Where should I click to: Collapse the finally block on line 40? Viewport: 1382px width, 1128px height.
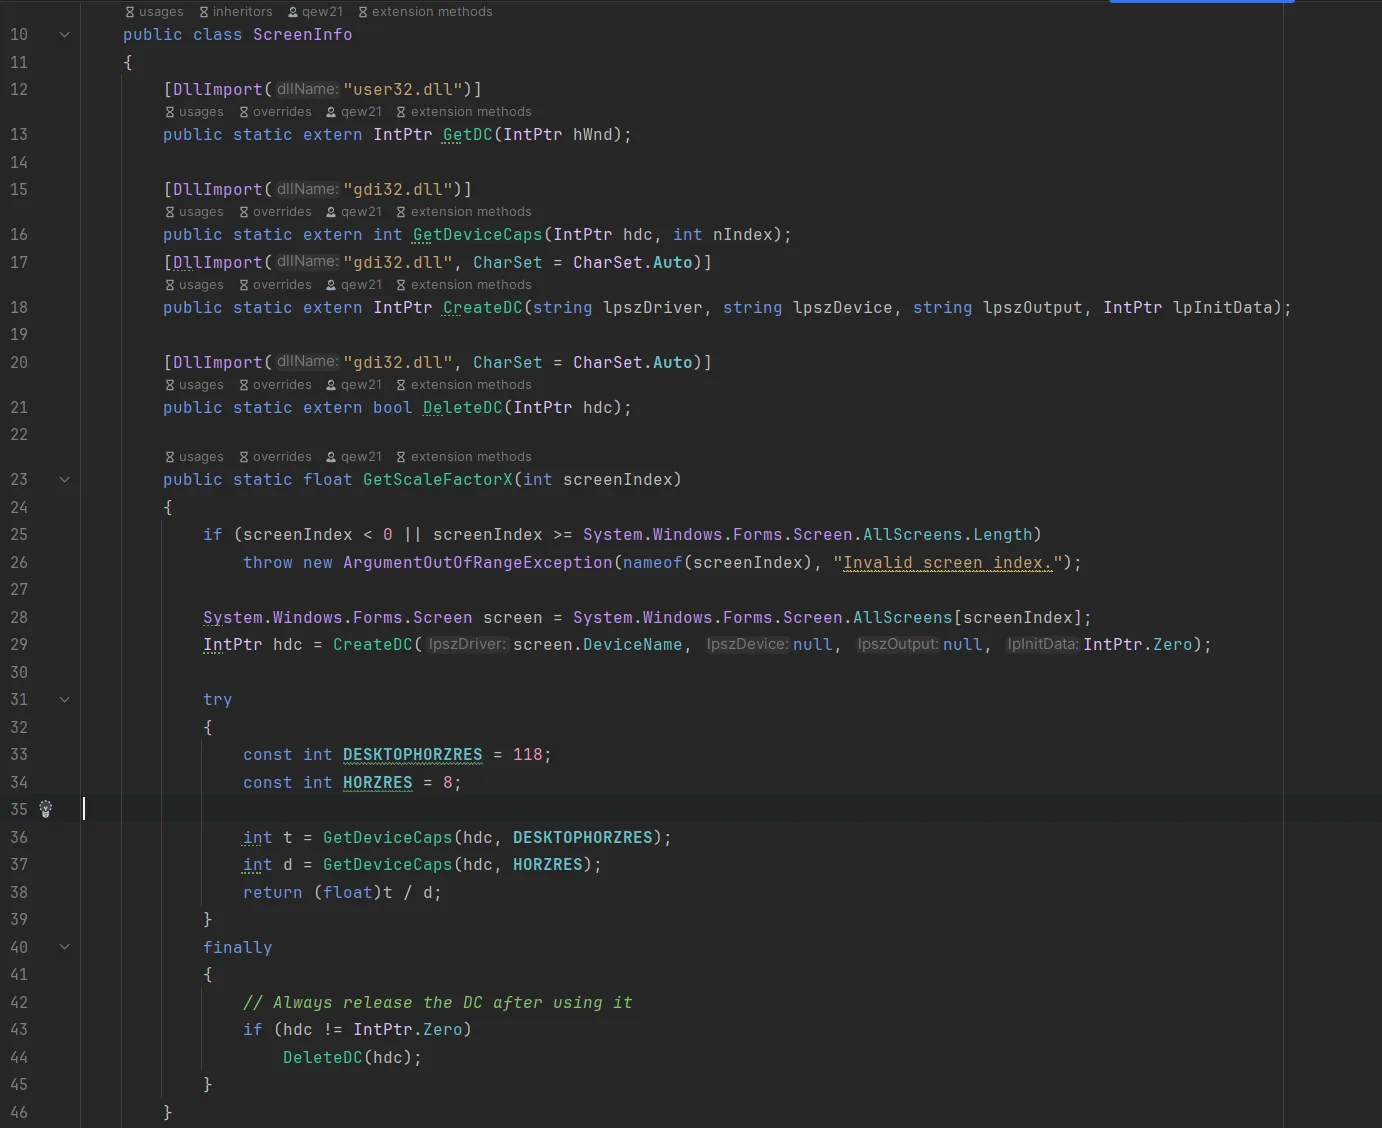click(x=64, y=947)
